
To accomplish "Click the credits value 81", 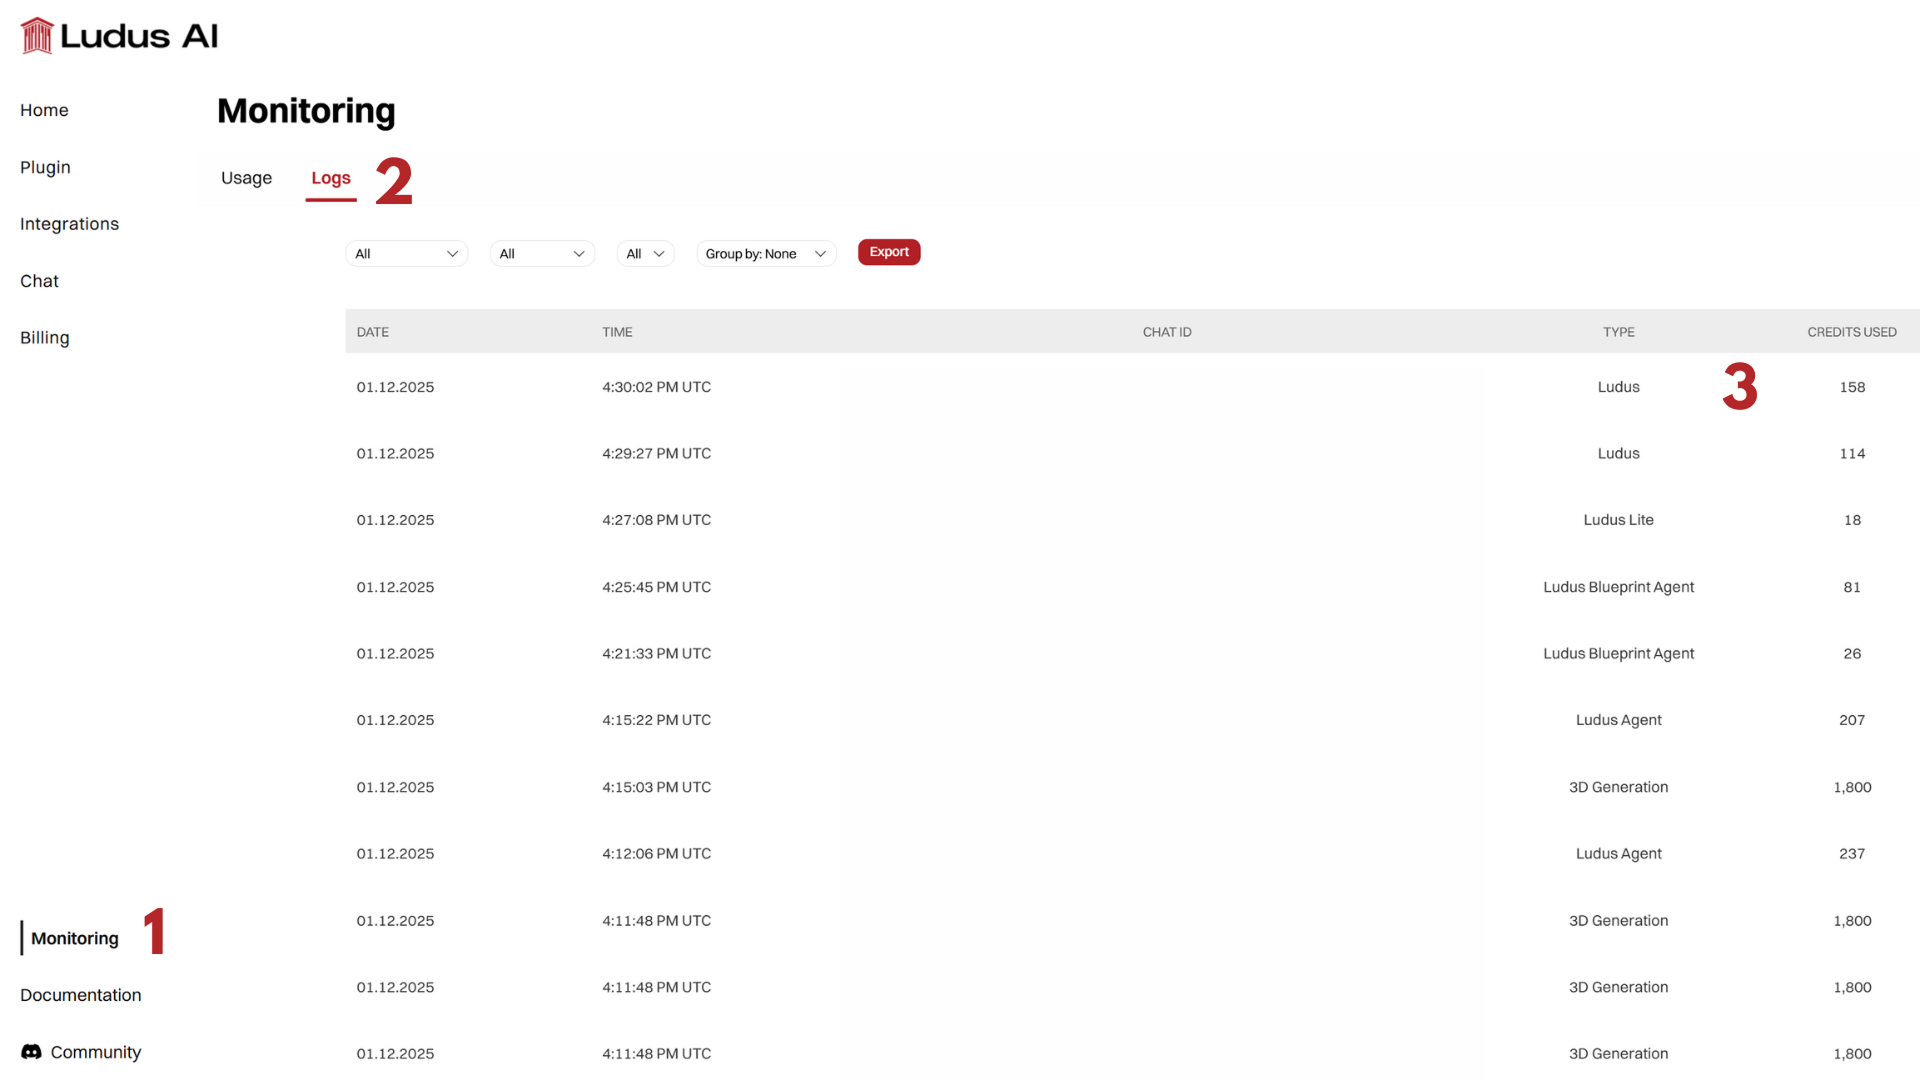I will [1852, 587].
